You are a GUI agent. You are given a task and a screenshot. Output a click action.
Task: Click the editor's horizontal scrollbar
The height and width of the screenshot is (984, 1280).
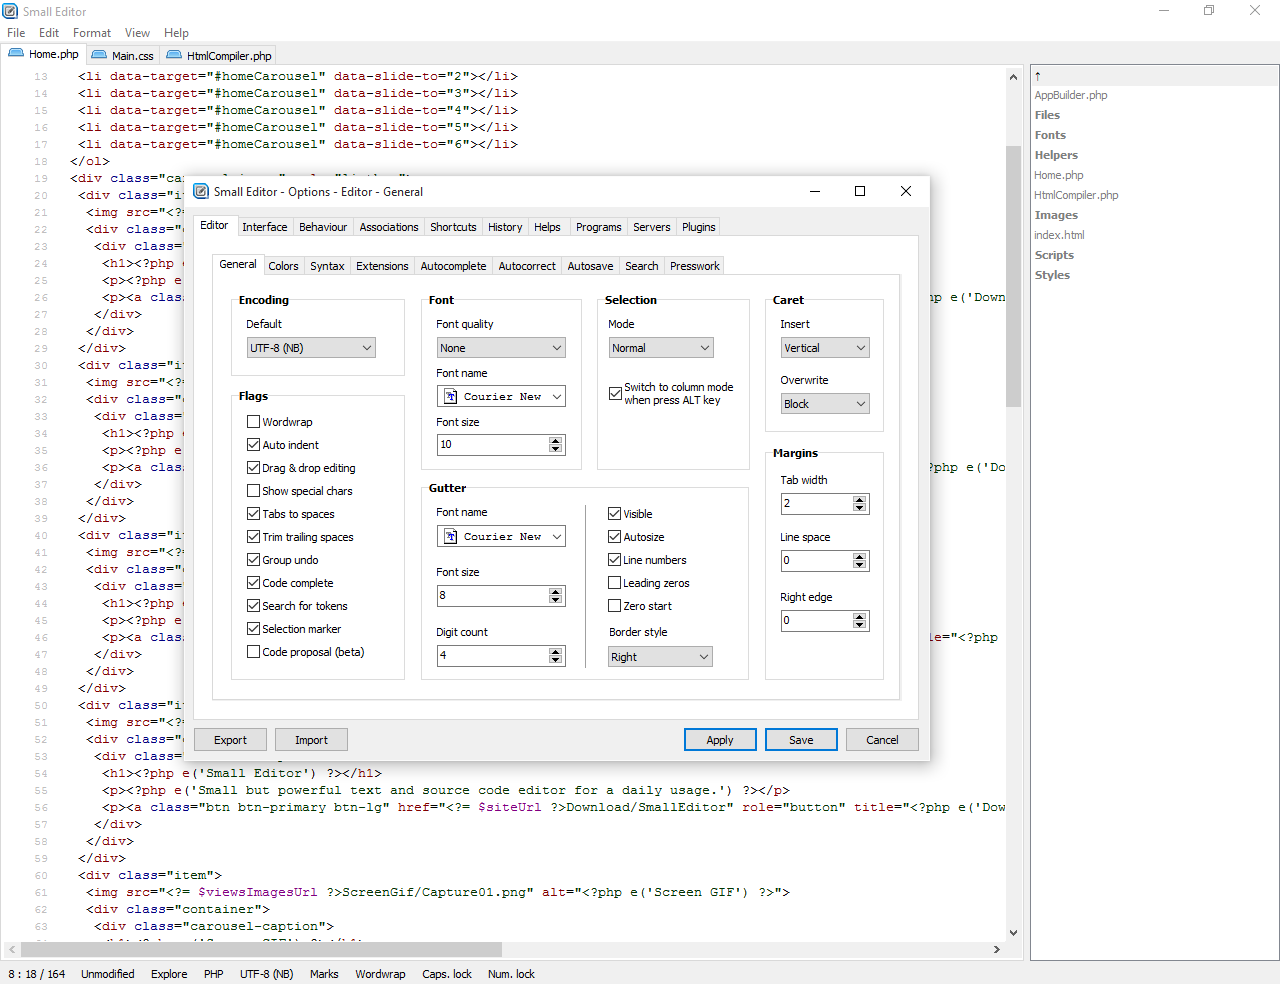[x=260, y=949]
